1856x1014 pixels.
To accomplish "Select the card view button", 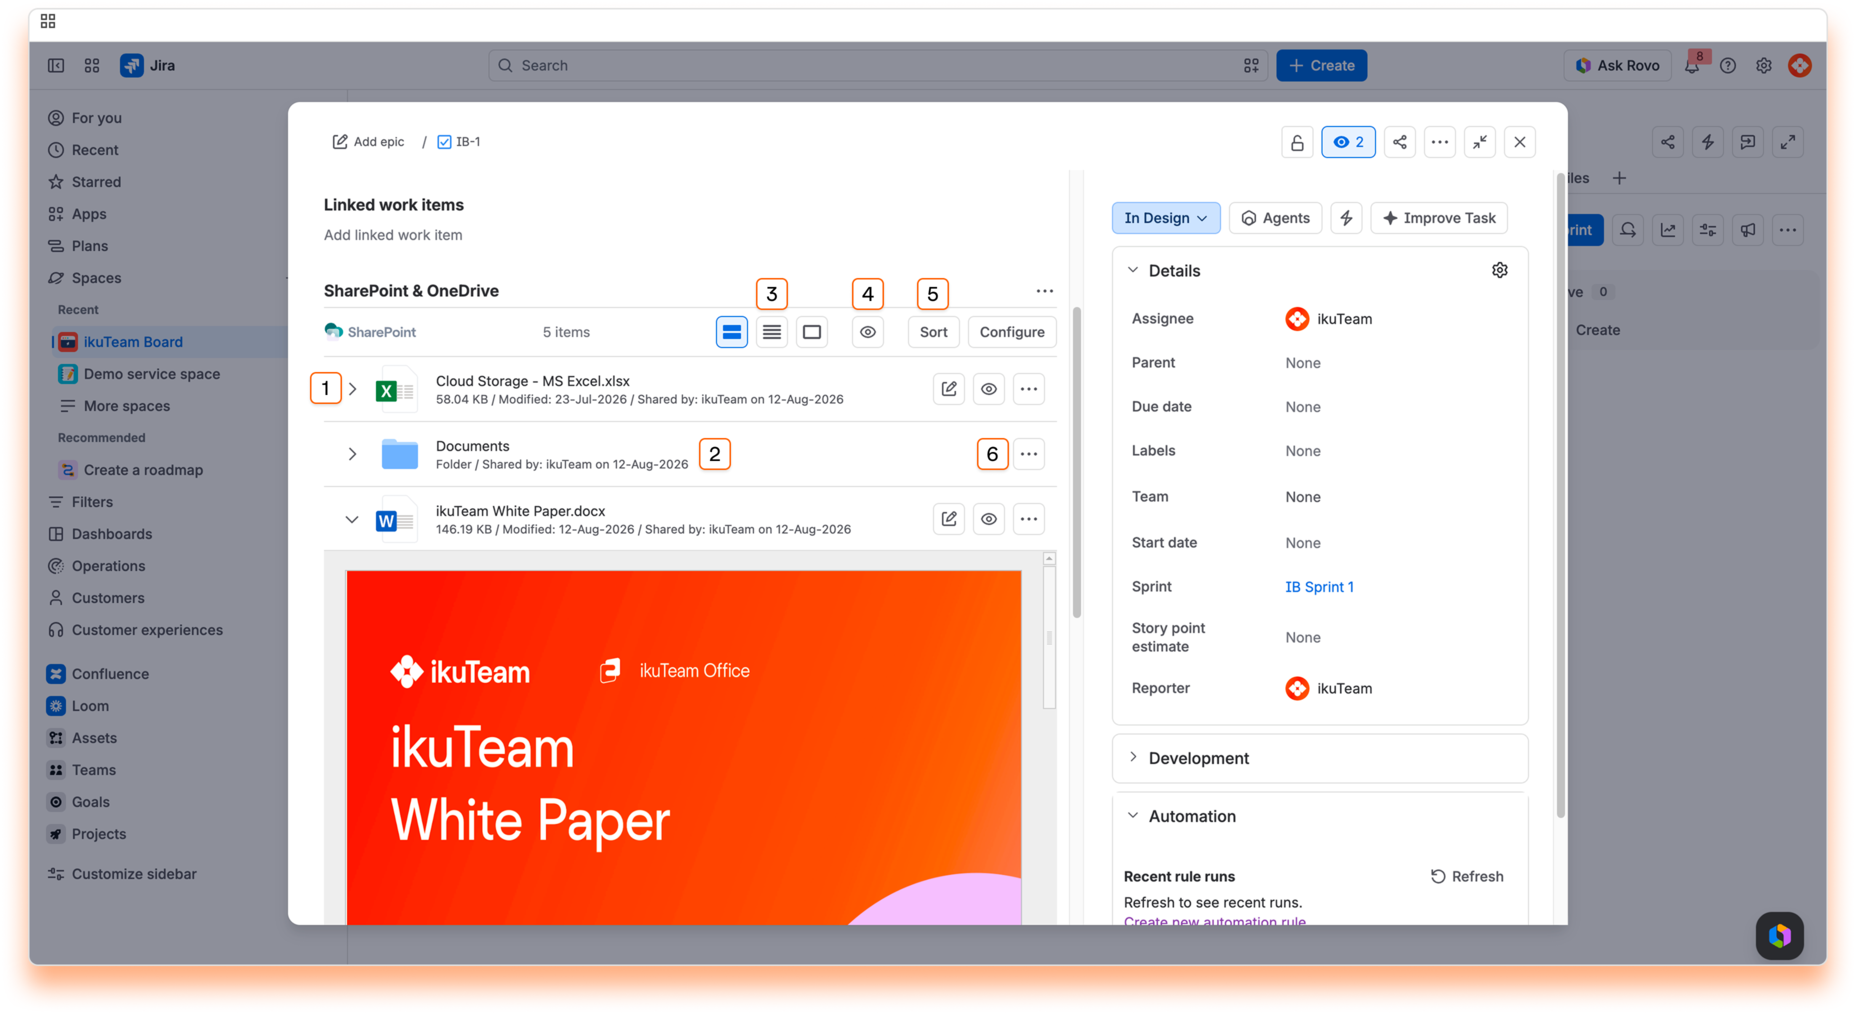I will [812, 332].
